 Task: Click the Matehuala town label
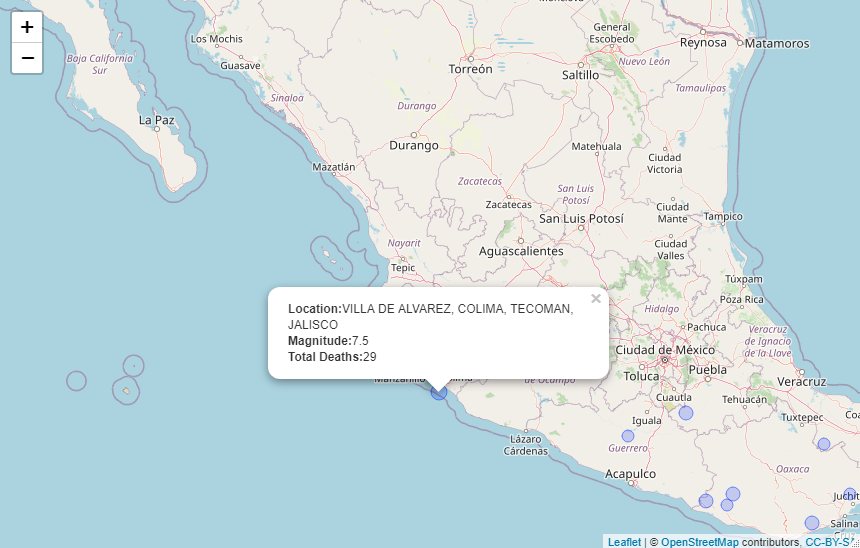596,146
